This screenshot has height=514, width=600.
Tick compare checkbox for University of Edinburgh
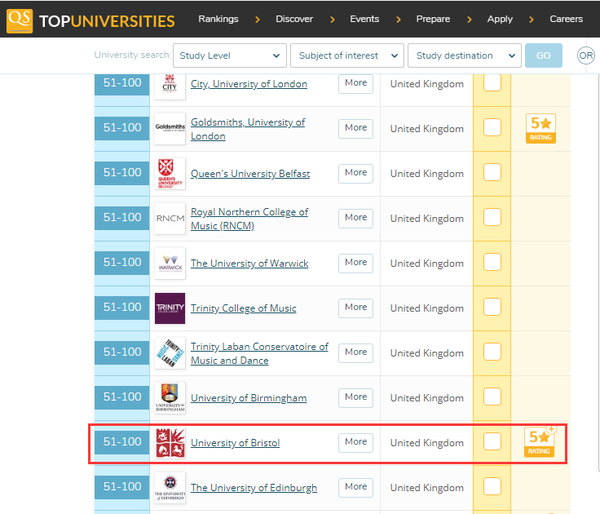coord(492,486)
